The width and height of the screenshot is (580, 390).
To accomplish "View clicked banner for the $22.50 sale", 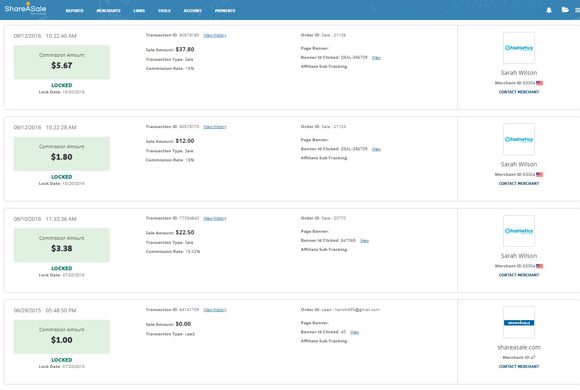I will (x=364, y=241).
